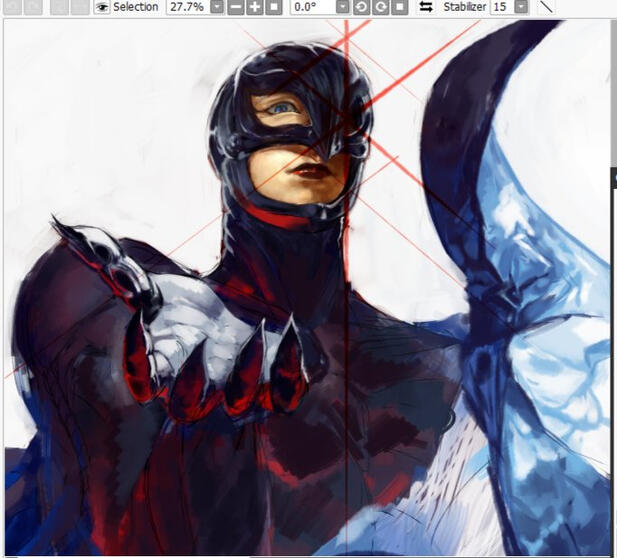Rotate the canvas clockwise
617x558 pixels.
[x=381, y=7]
